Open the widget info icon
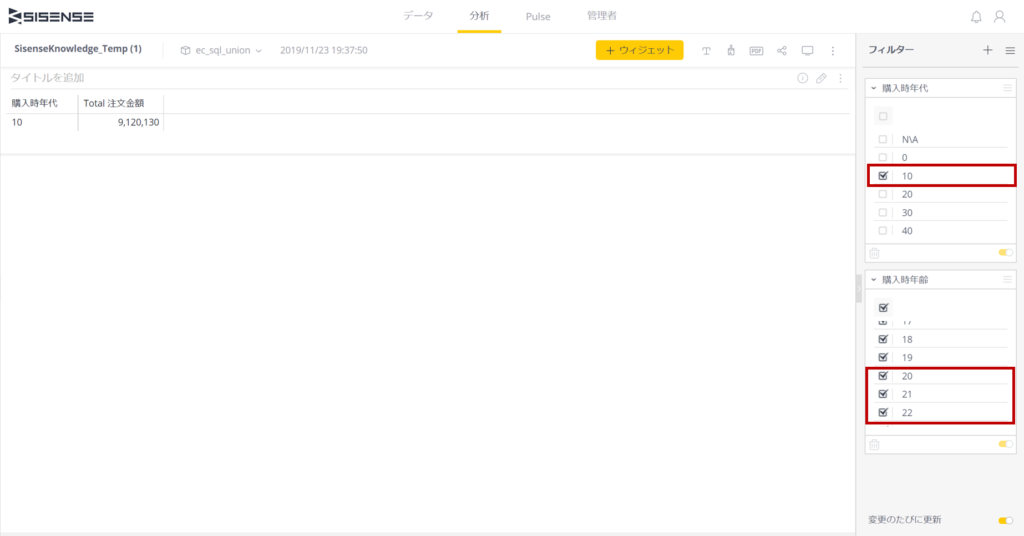The height and width of the screenshot is (536, 1024). point(802,78)
